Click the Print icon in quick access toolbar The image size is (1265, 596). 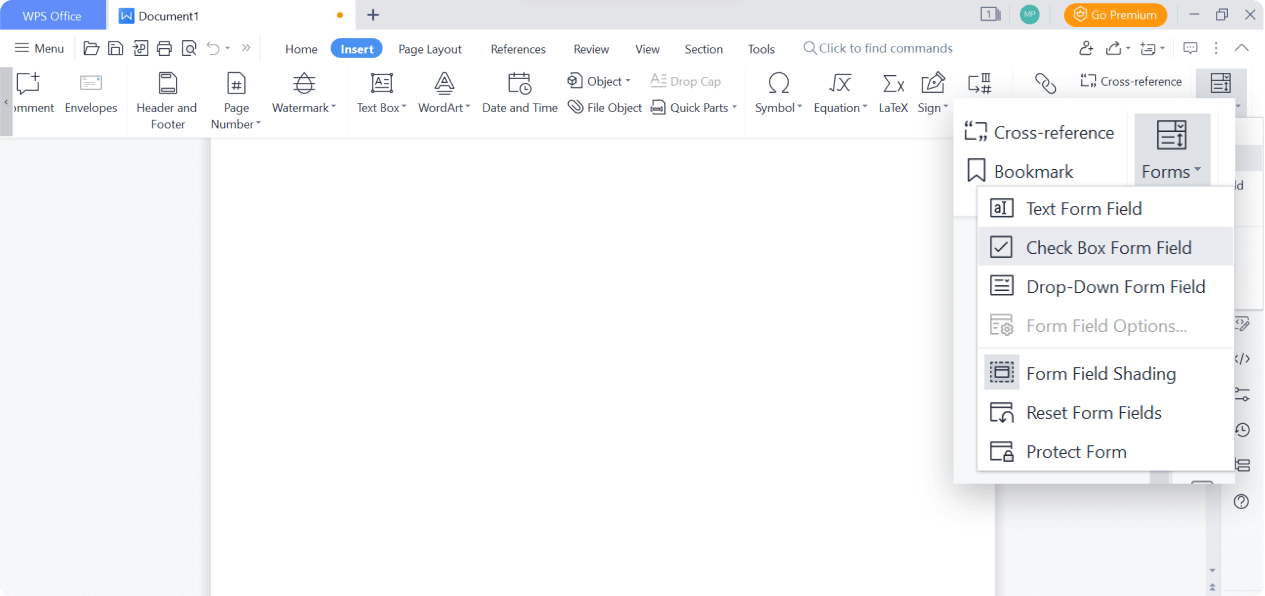point(165,48)
